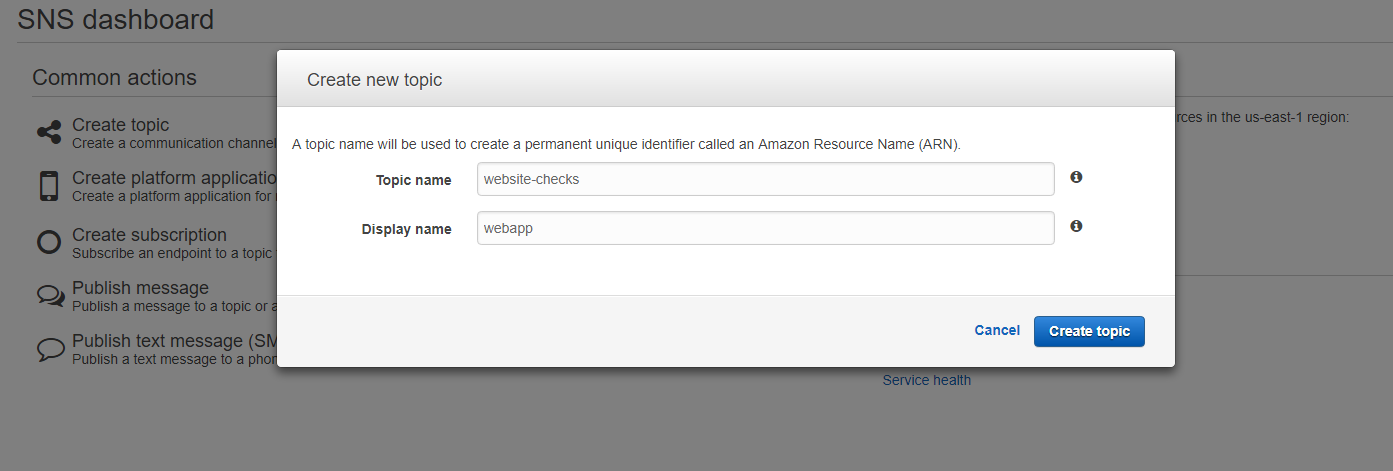The height and width of the screenshot is (471, 1393).
Task: Click the Create subscription circle icon
Action: (49, 242)
